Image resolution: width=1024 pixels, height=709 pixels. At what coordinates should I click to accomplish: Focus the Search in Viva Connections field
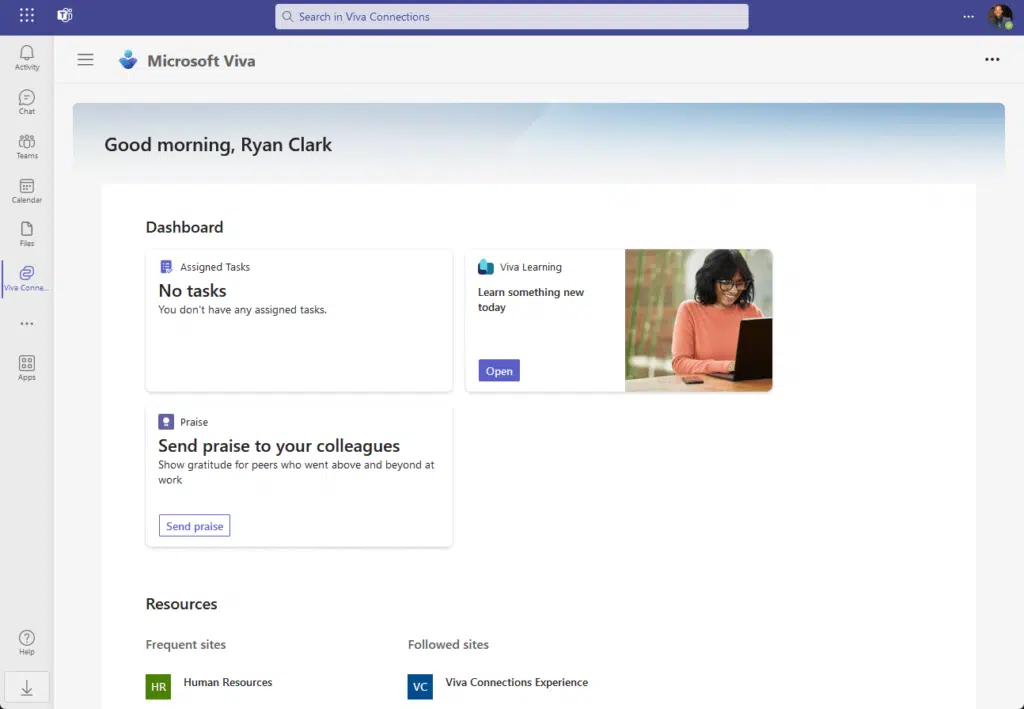(511, 16)
